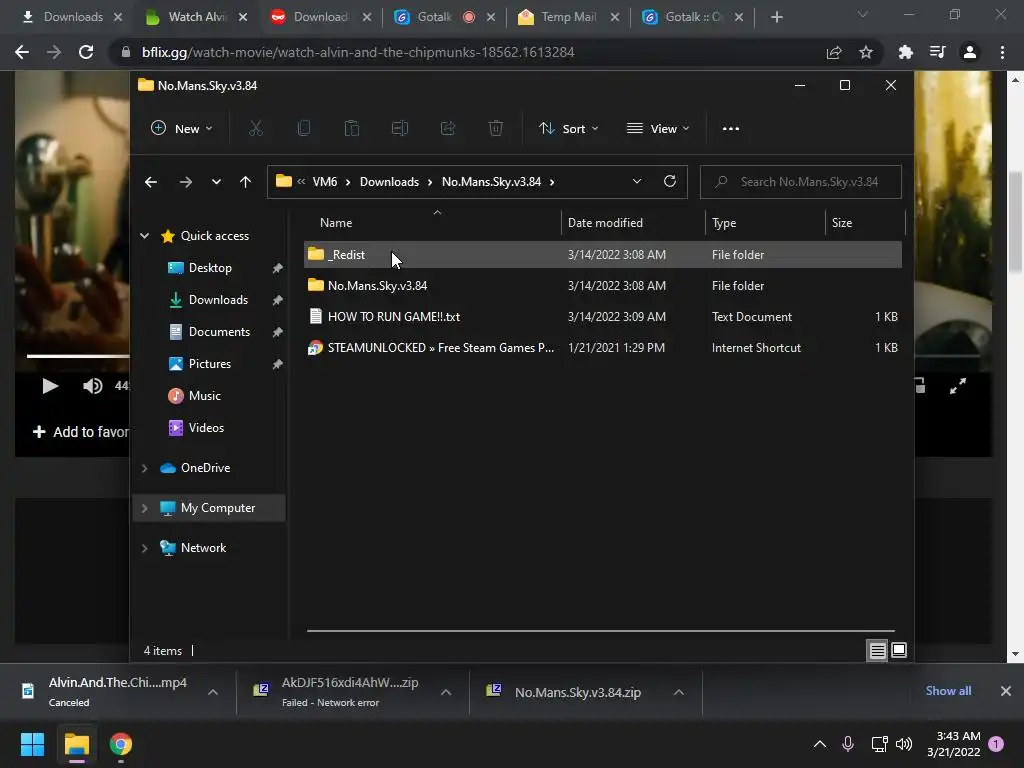Reload the bflix.gg page in Chrome
Viewport: 1024px width, 768px height.
click(86, 52)
